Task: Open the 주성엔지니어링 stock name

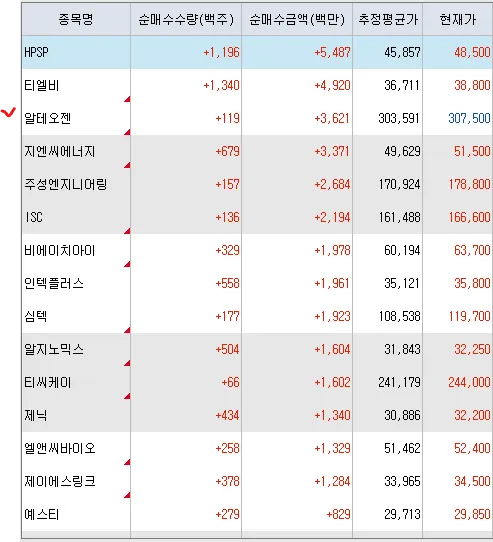Action: pyautogui.click(x=66, y=184)
